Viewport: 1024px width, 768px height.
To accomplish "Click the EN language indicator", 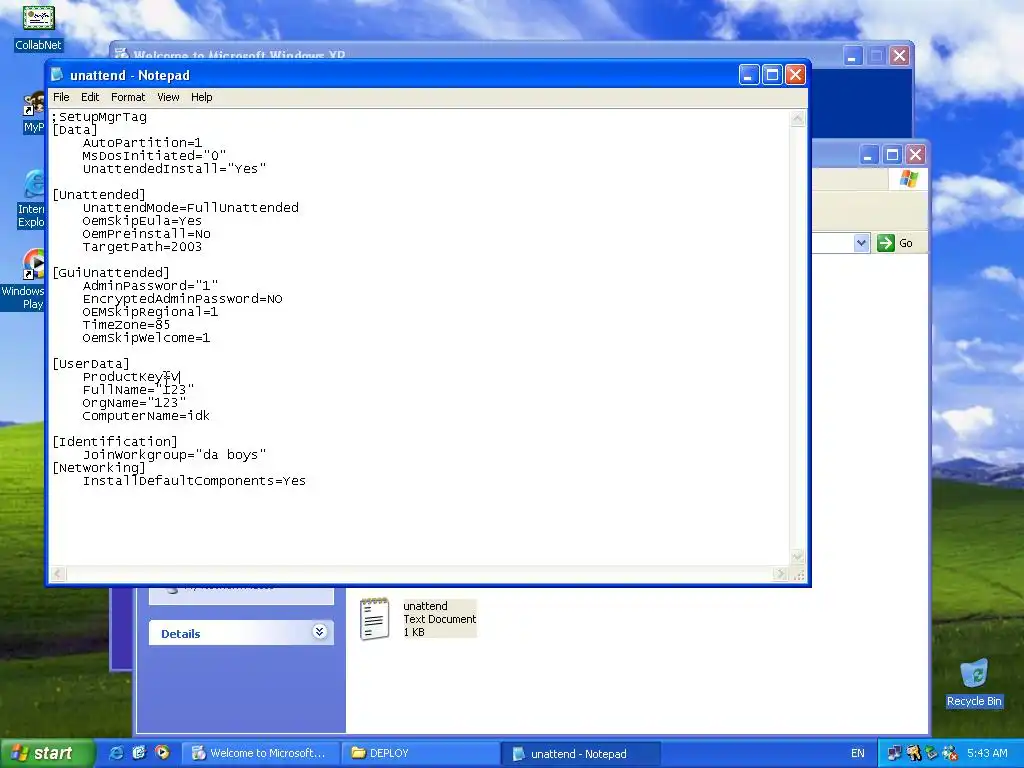I will point(857,753).
